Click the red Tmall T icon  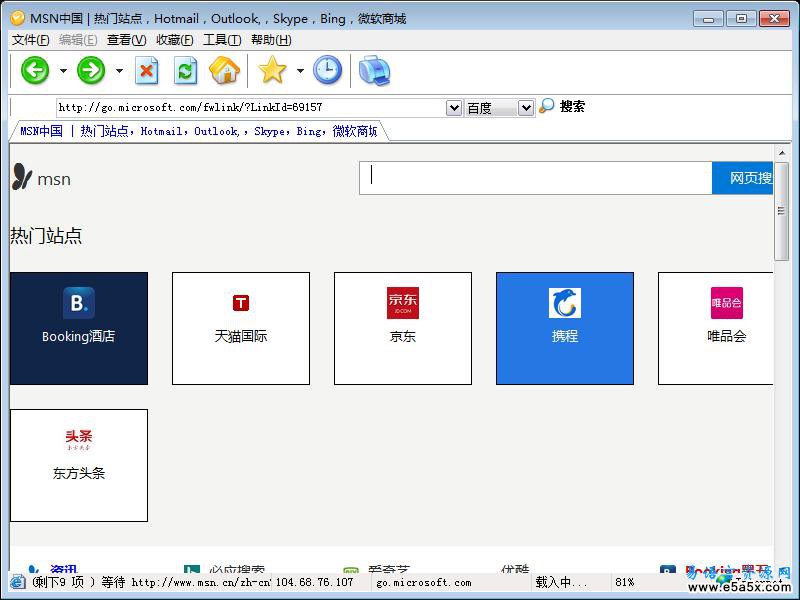coord(241,303)
